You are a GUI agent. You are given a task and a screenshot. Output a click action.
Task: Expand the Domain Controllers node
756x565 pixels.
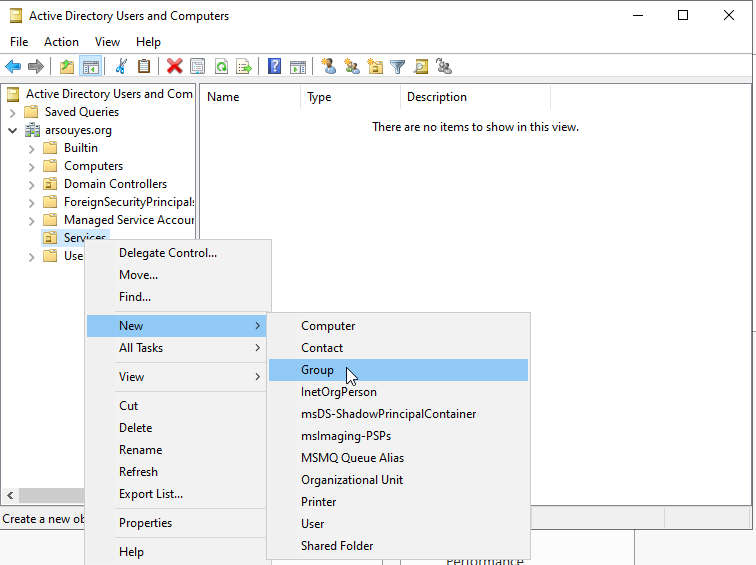click(31, 185)
